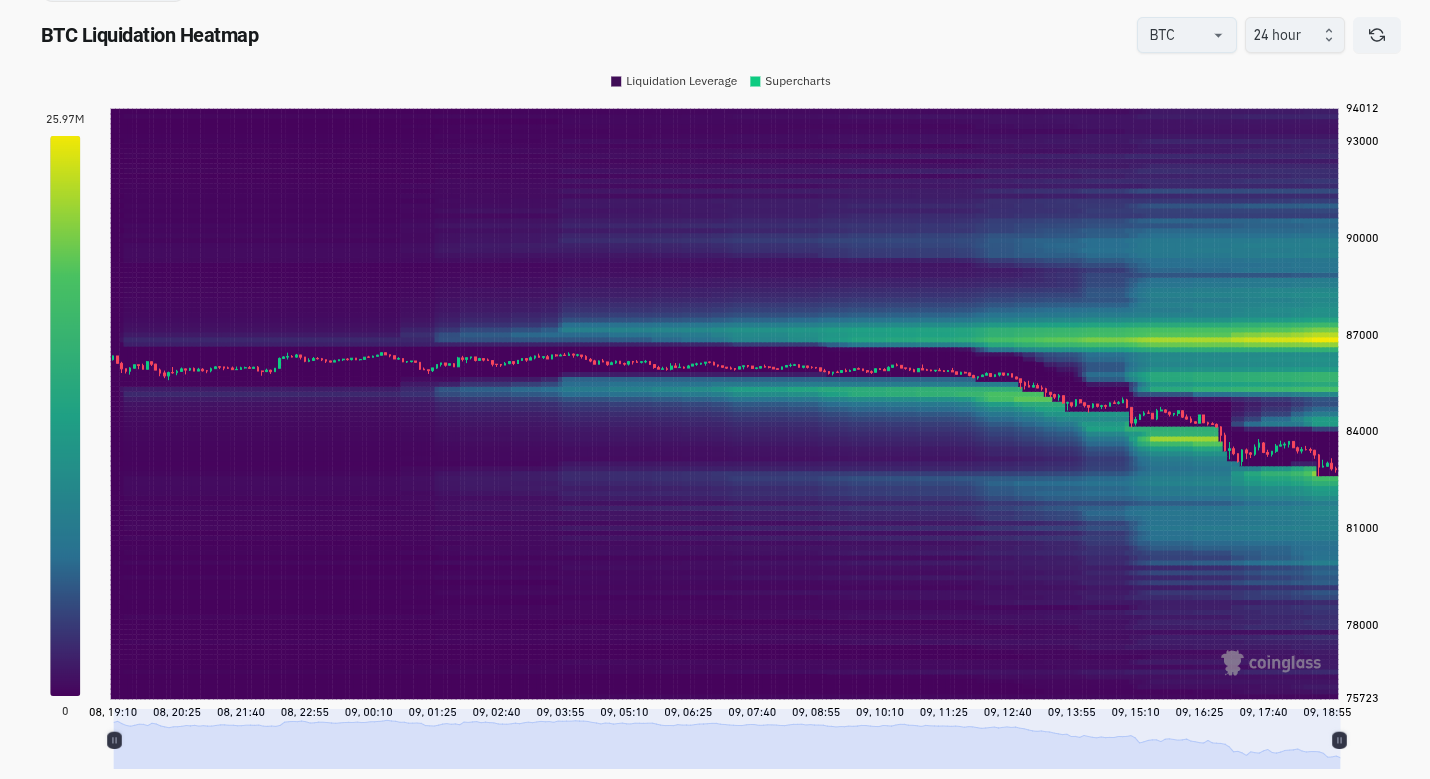Screen dimensions: 1430x779
Task: Click the coinglass watermark logo
Action: (x=1271, y=663)
